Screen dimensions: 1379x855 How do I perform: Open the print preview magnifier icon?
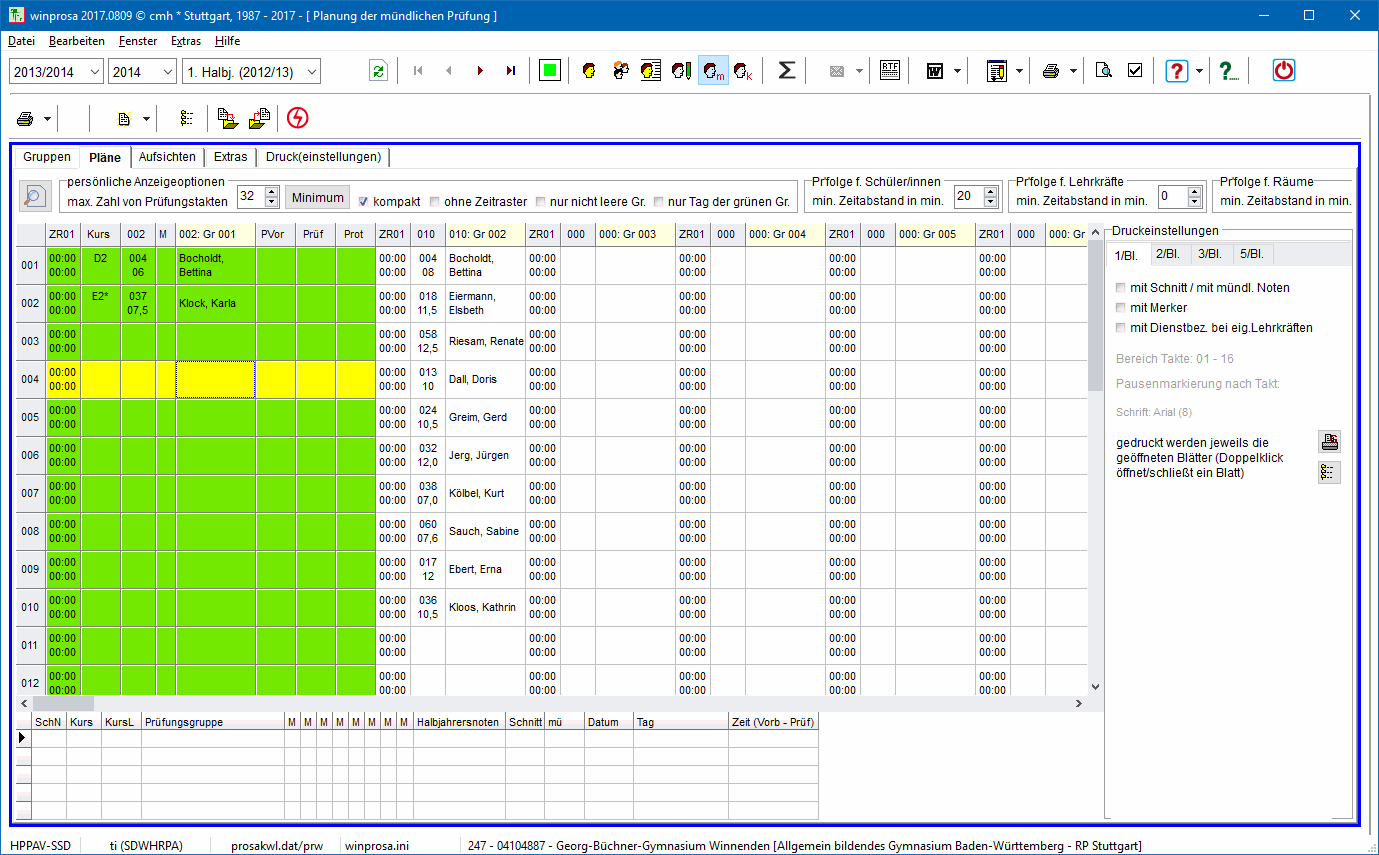click(1103, 71)
